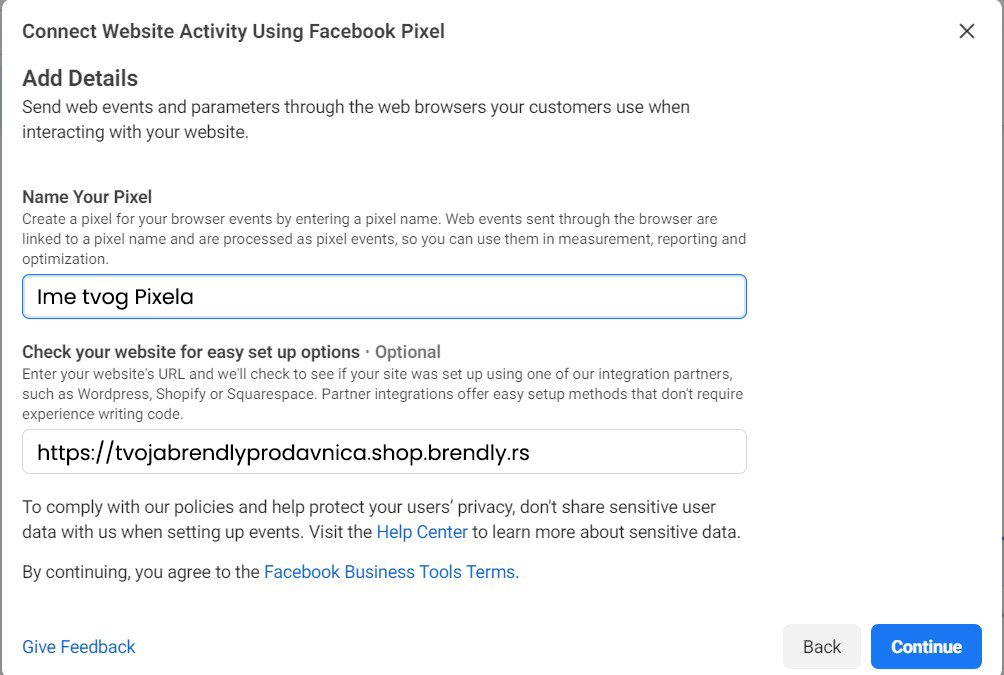Close the Facebook Pixel dialog
This screenshot has width=1004, height=675.
click(x=966, y=31)
